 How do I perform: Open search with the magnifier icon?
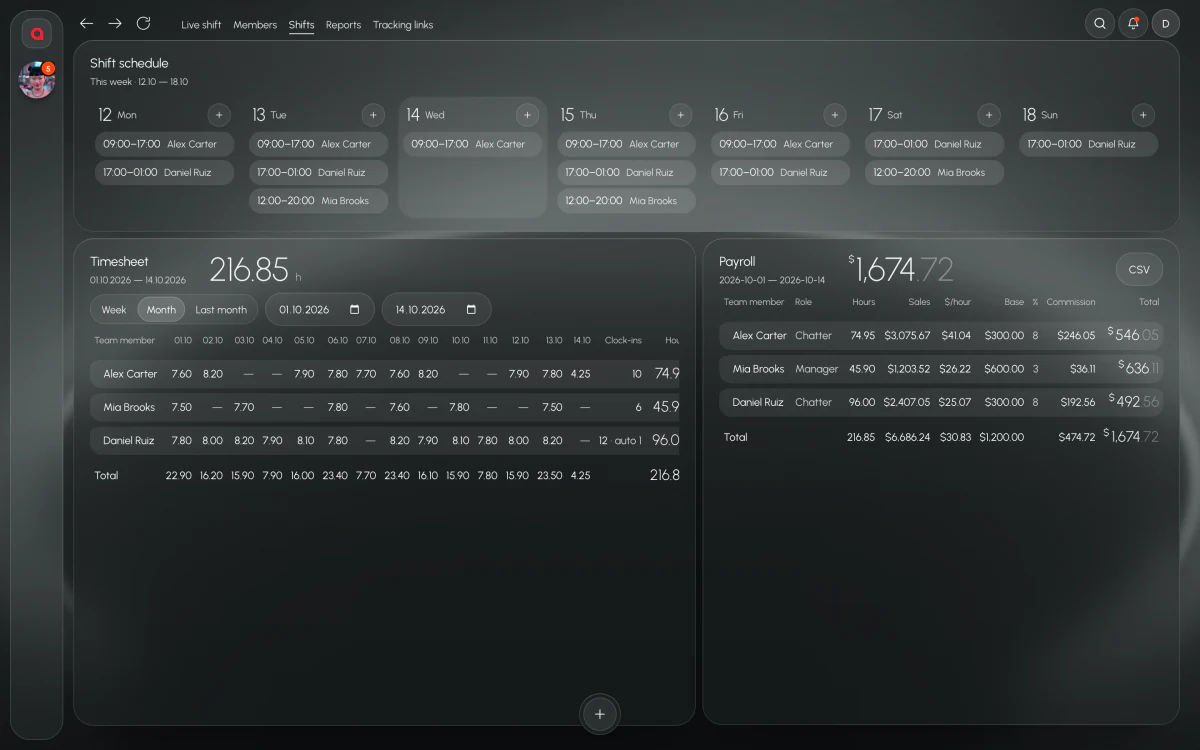(1100, 24)
